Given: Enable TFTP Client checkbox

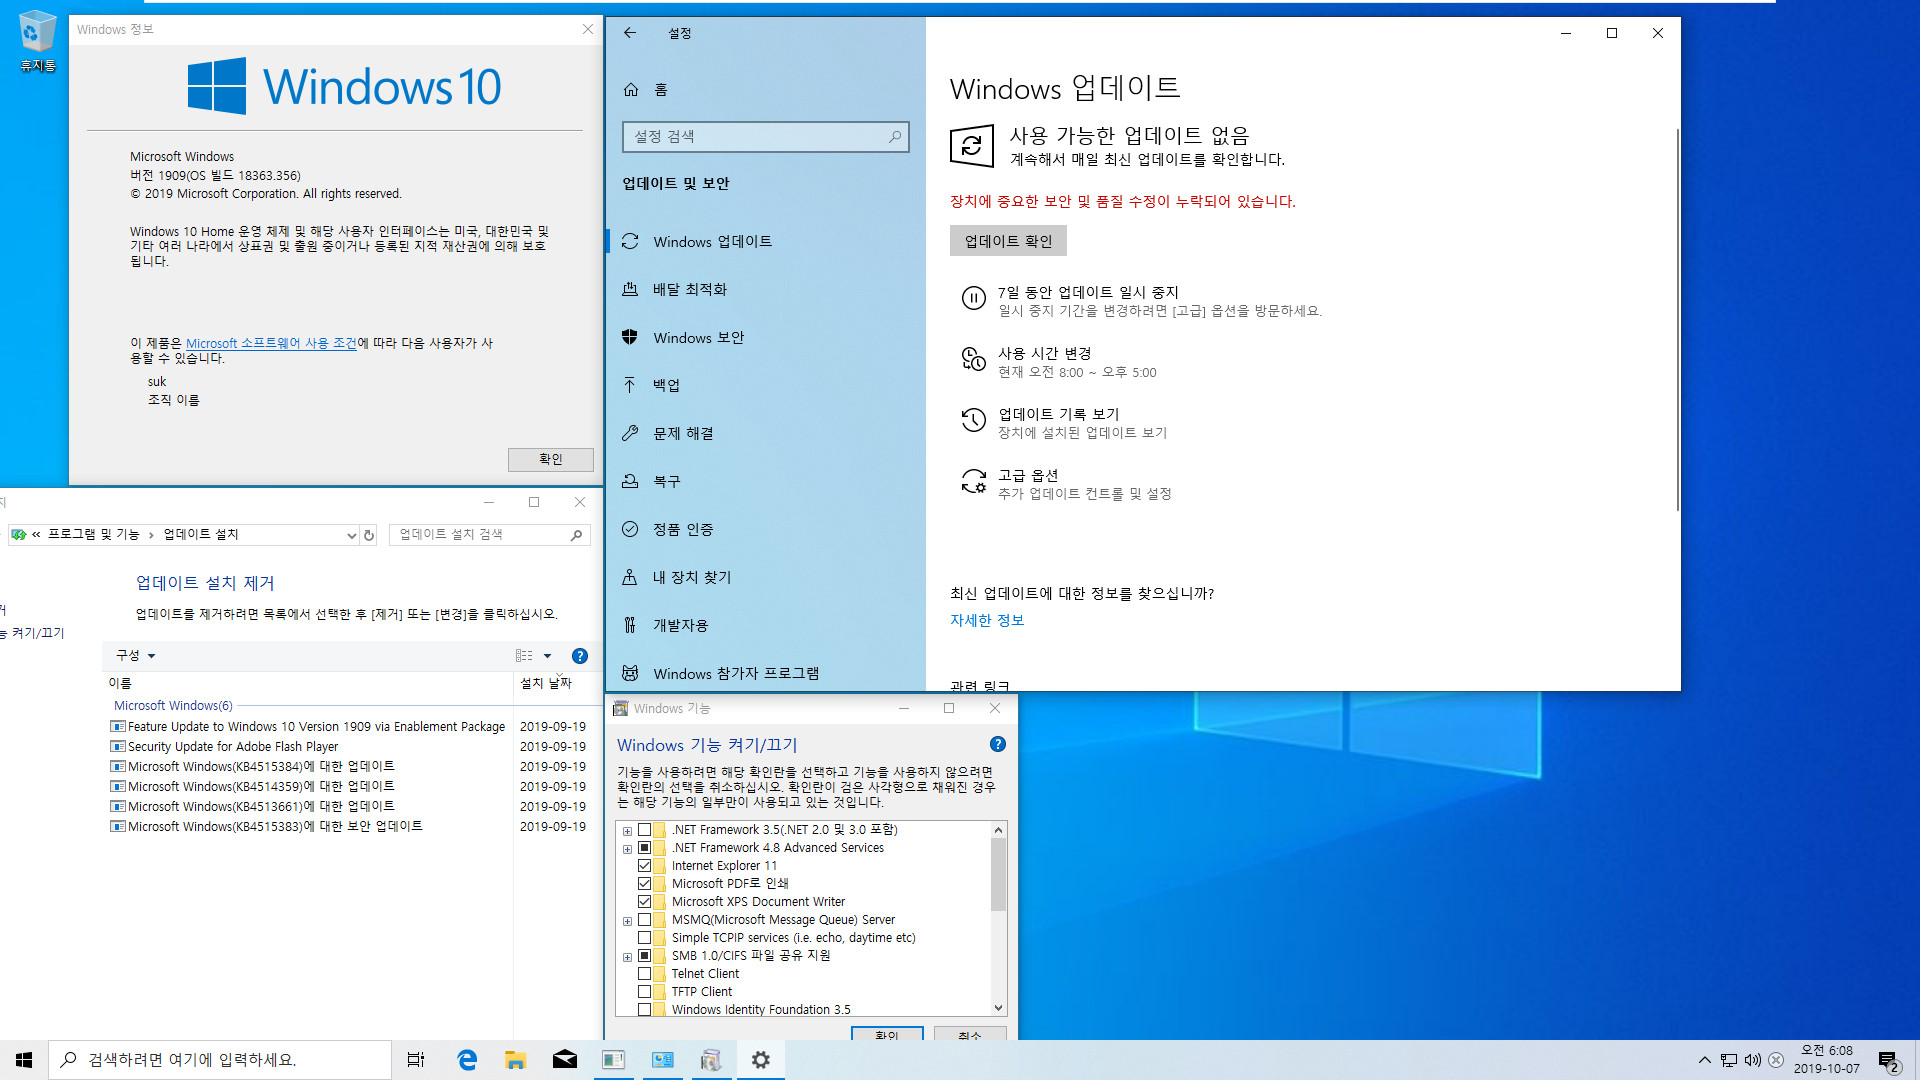Looking at the screenshot, I should pyautogui.click(x=645, y=992).
